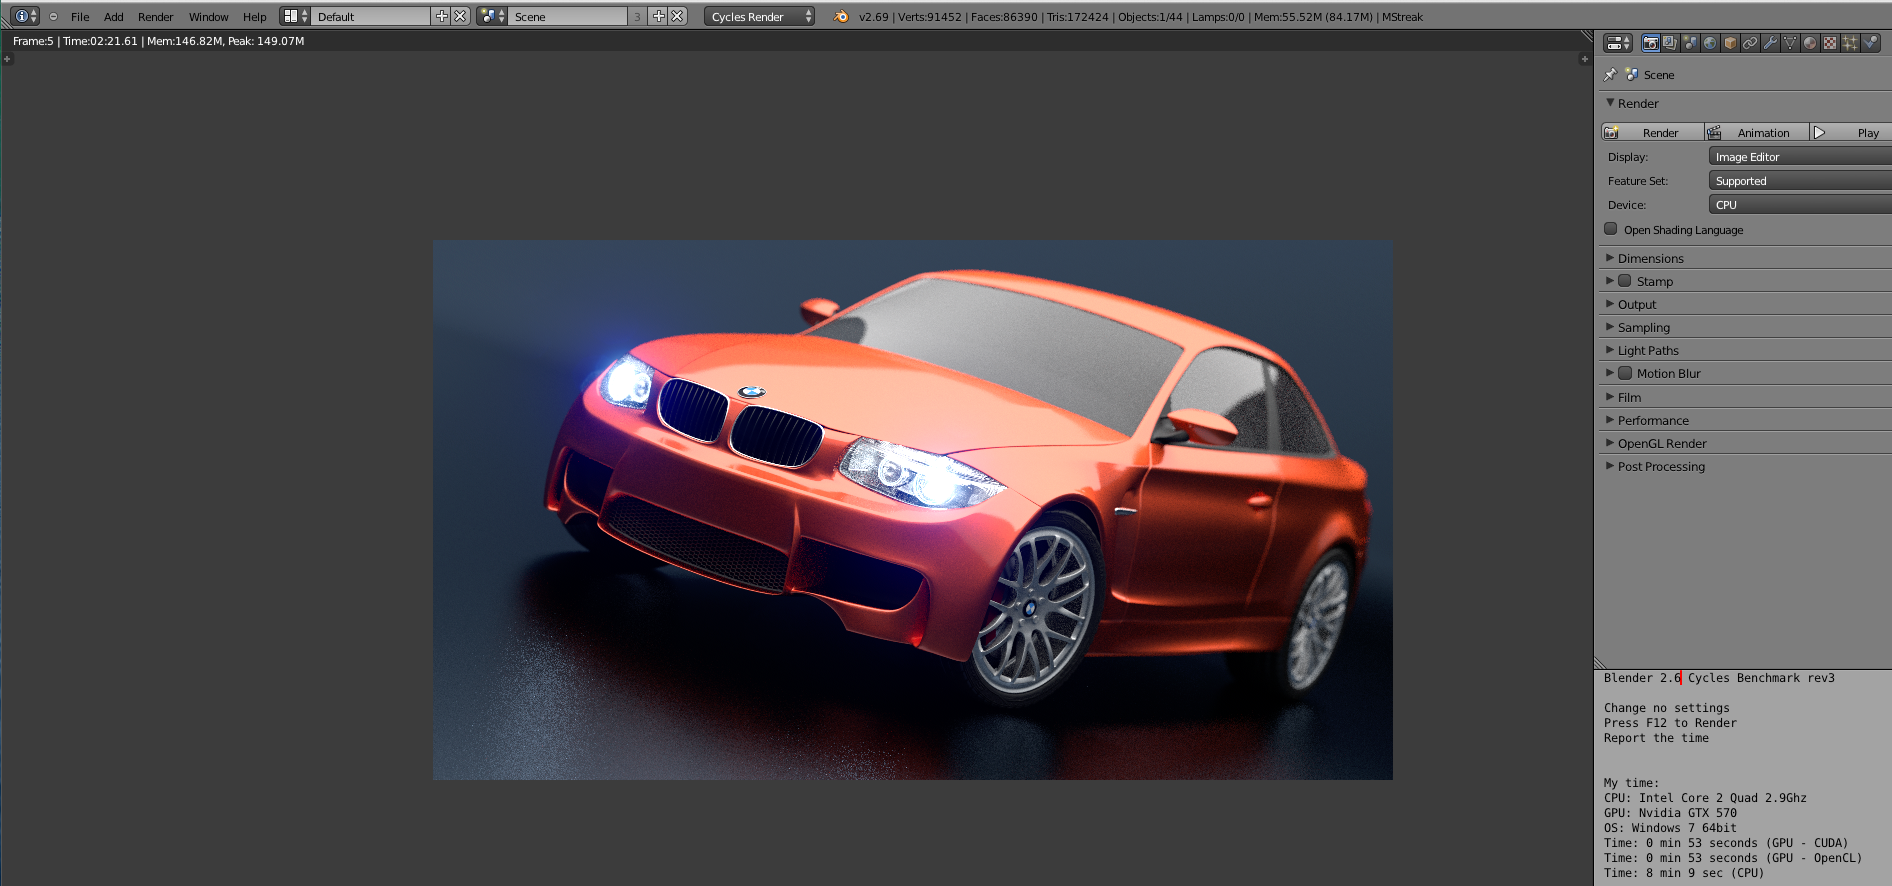
Task: Expand the Sampling panel
Action: pos(1610,327)
